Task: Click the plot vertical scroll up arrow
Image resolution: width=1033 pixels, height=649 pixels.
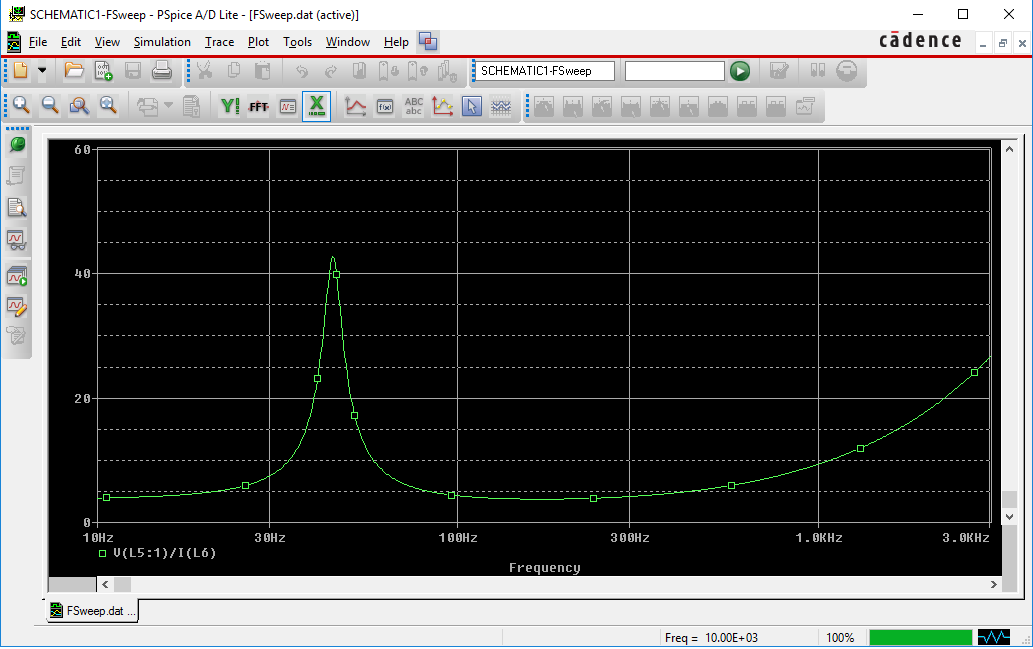Action: pyautogui.click(x=1009, y=150)
